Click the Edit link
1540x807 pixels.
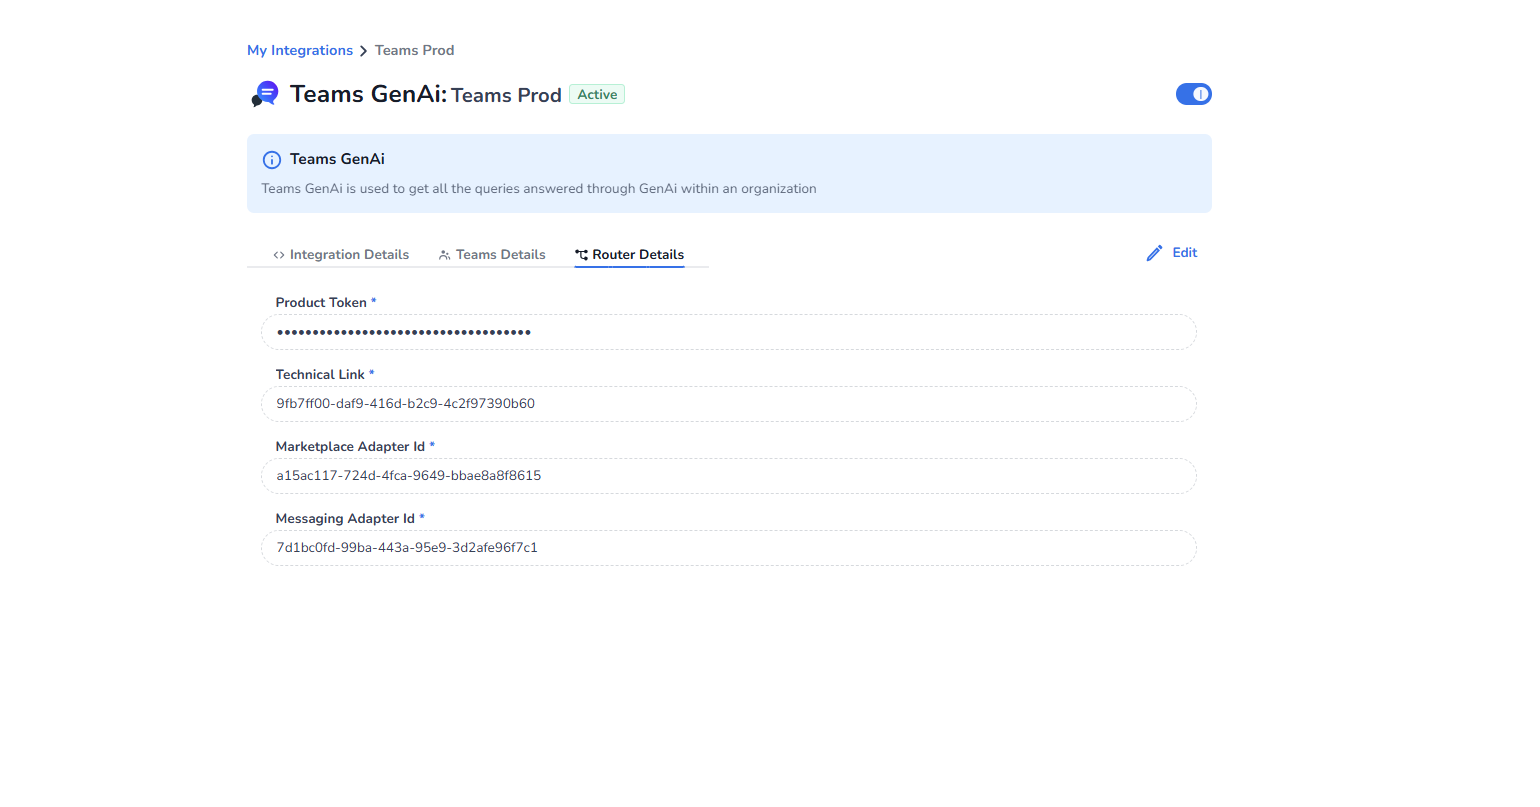point(1185,253)
